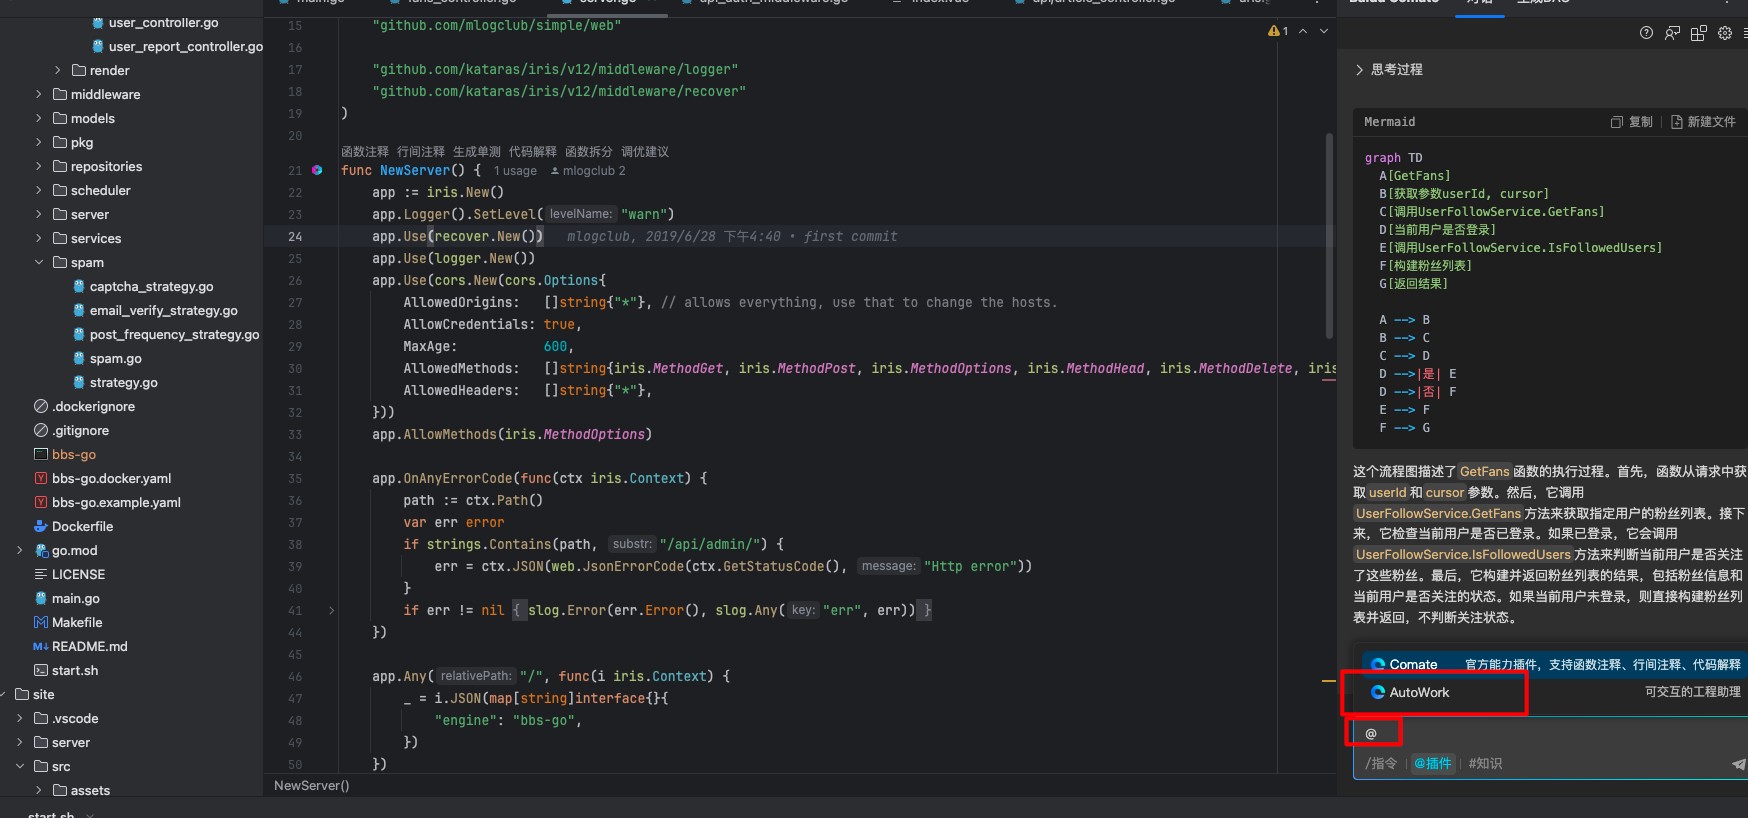The height and width of the screenshot is (818, 1748).
Task: Open the plugins grid icon in Comate panel
Action: (x=1699, y=33)
